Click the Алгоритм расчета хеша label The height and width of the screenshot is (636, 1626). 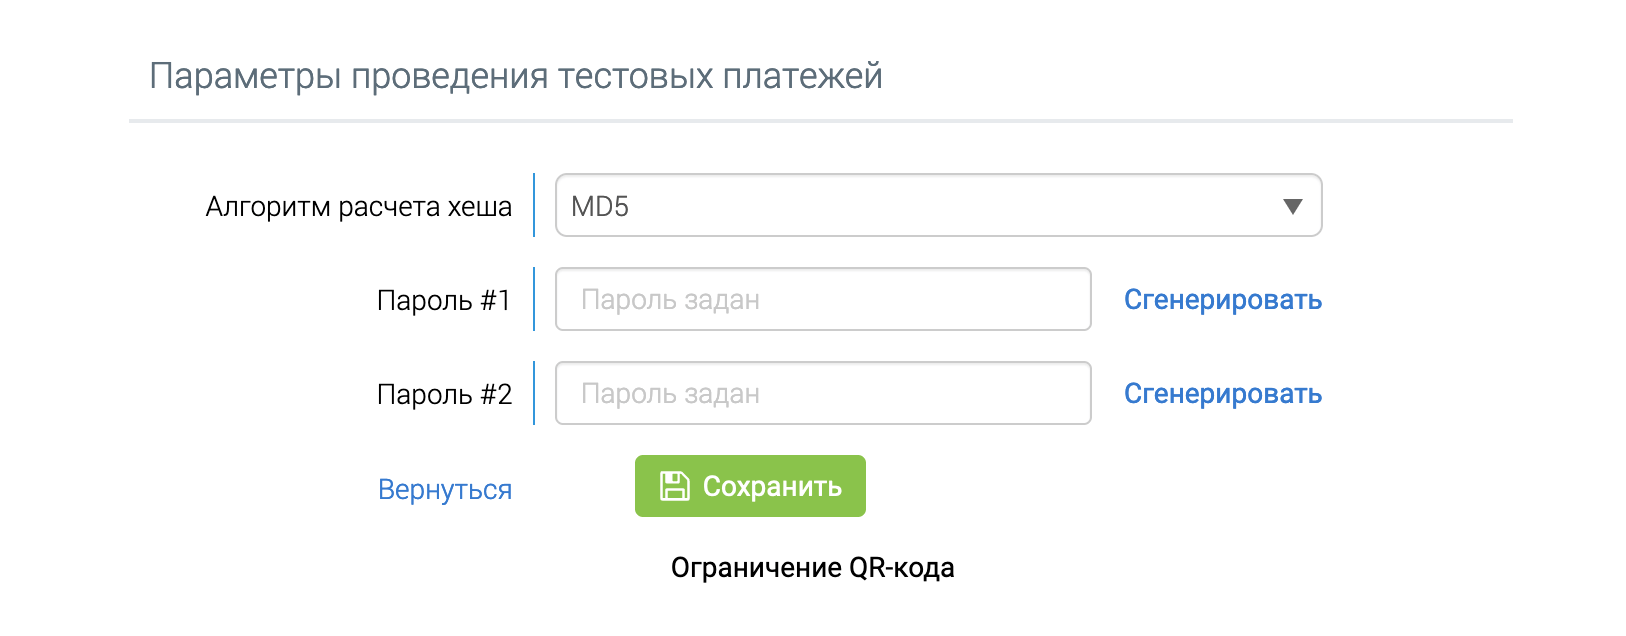click(x=360, y=206)
